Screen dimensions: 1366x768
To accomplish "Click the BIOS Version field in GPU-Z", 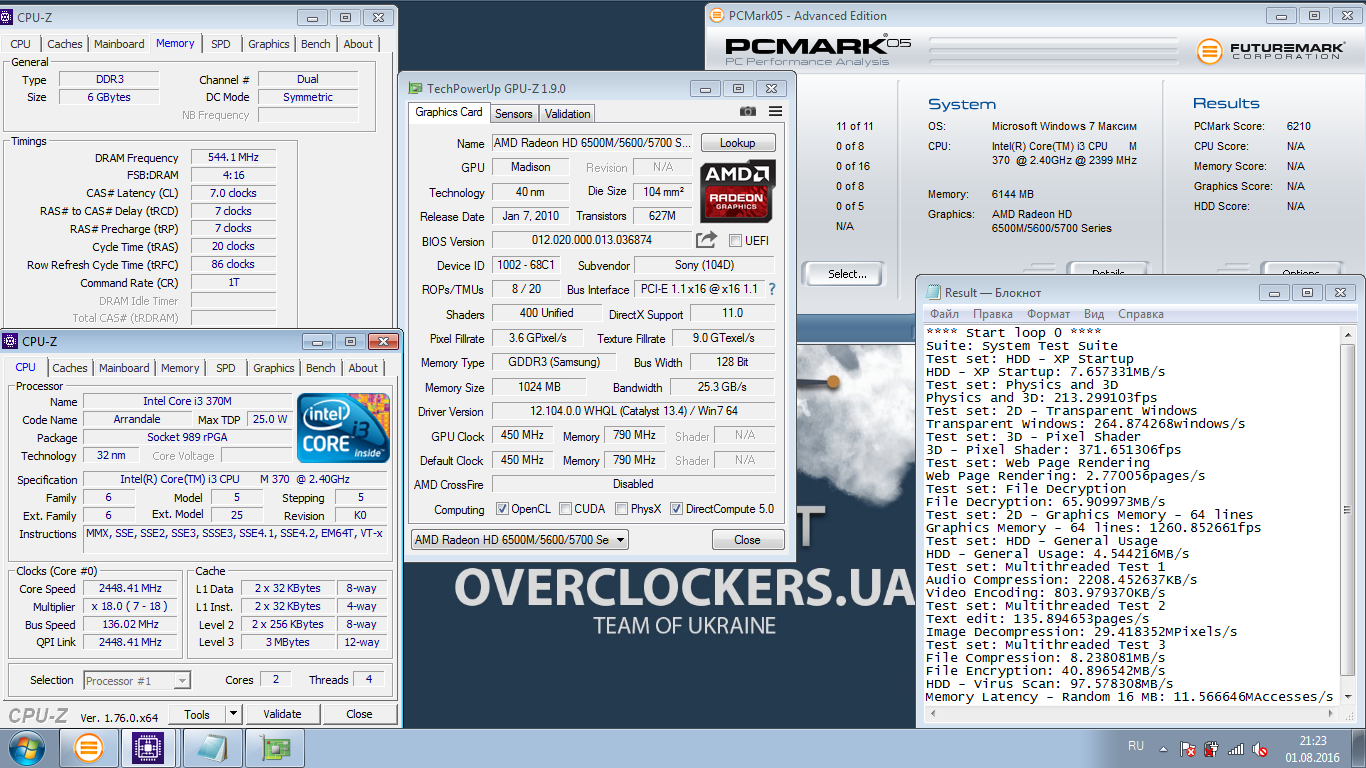I will pos(591,241).
